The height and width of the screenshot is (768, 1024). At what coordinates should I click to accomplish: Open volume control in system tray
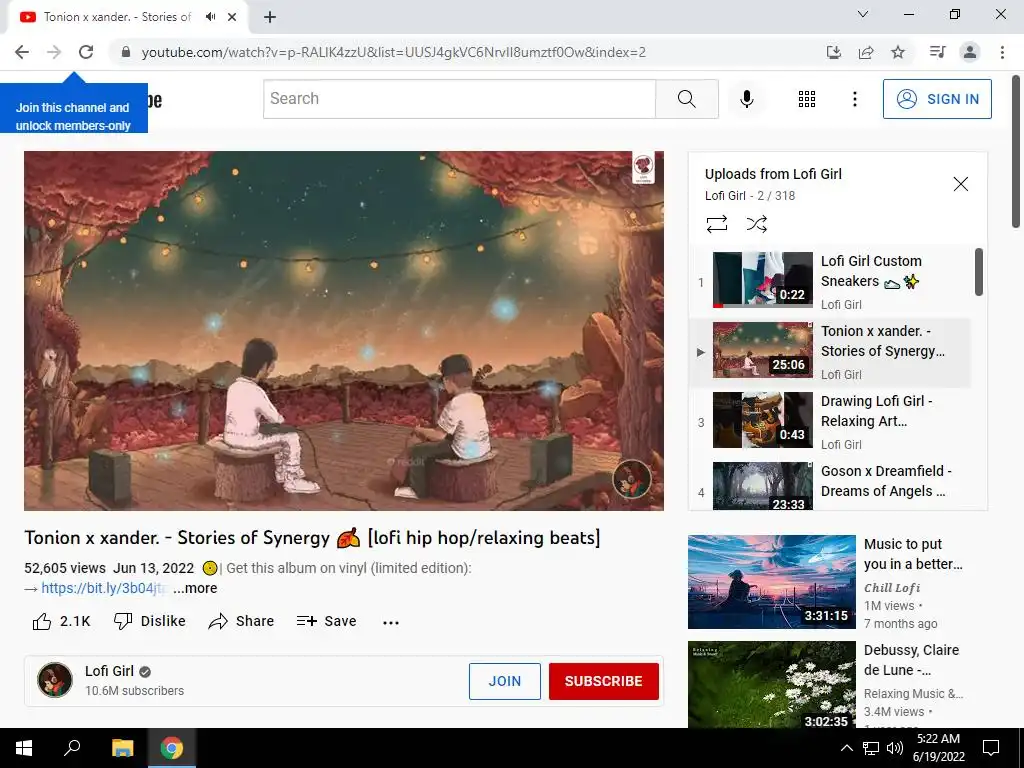[x=895, y=748]
